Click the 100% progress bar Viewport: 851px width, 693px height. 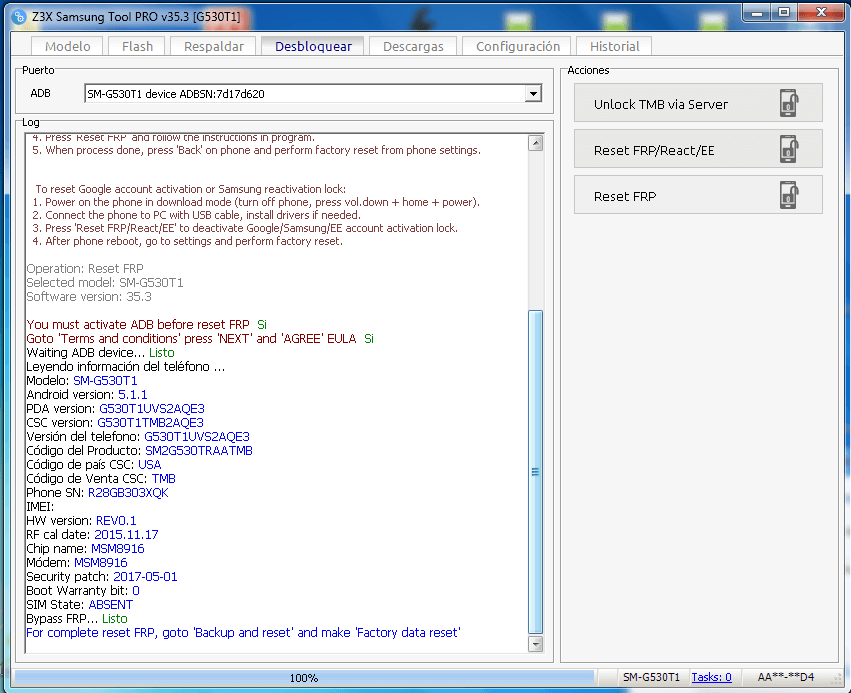click(304, 677)
